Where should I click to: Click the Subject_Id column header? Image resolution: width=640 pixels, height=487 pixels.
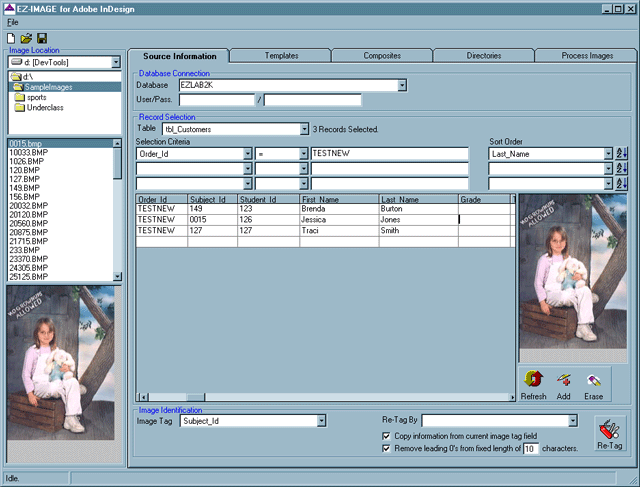click(212, 199)
